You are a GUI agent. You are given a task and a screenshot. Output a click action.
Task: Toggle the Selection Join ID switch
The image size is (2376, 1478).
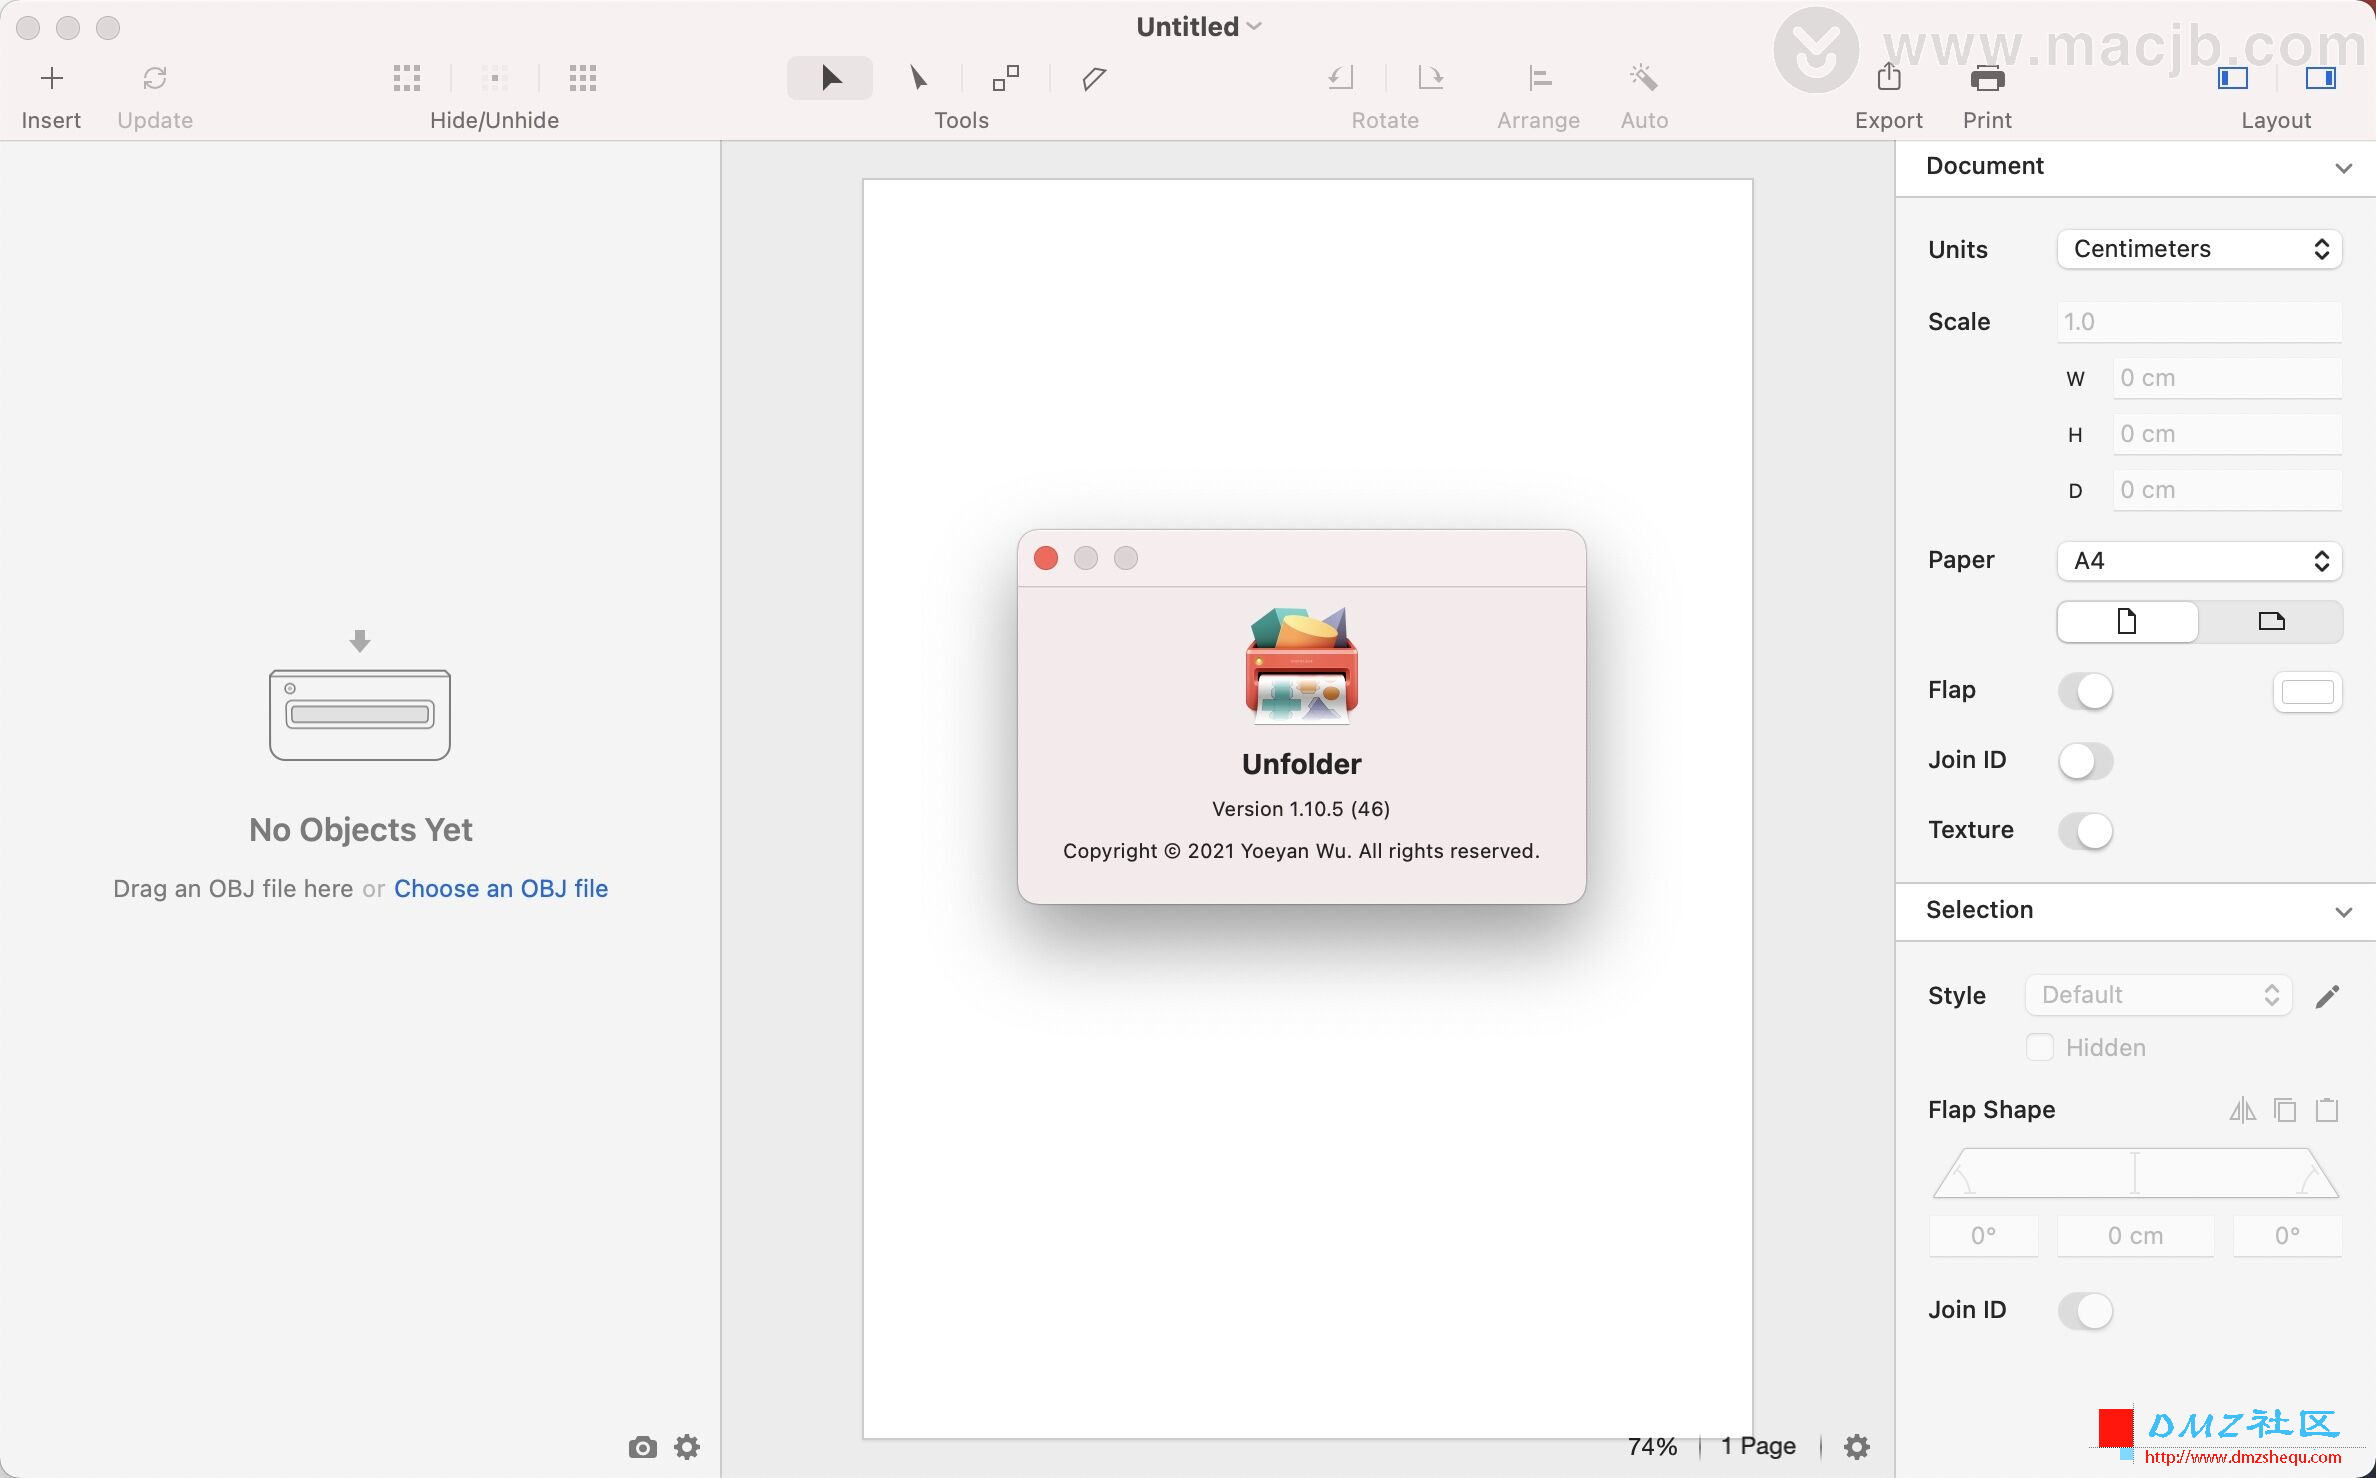pyautogui.click(x=2086, y=1311)
